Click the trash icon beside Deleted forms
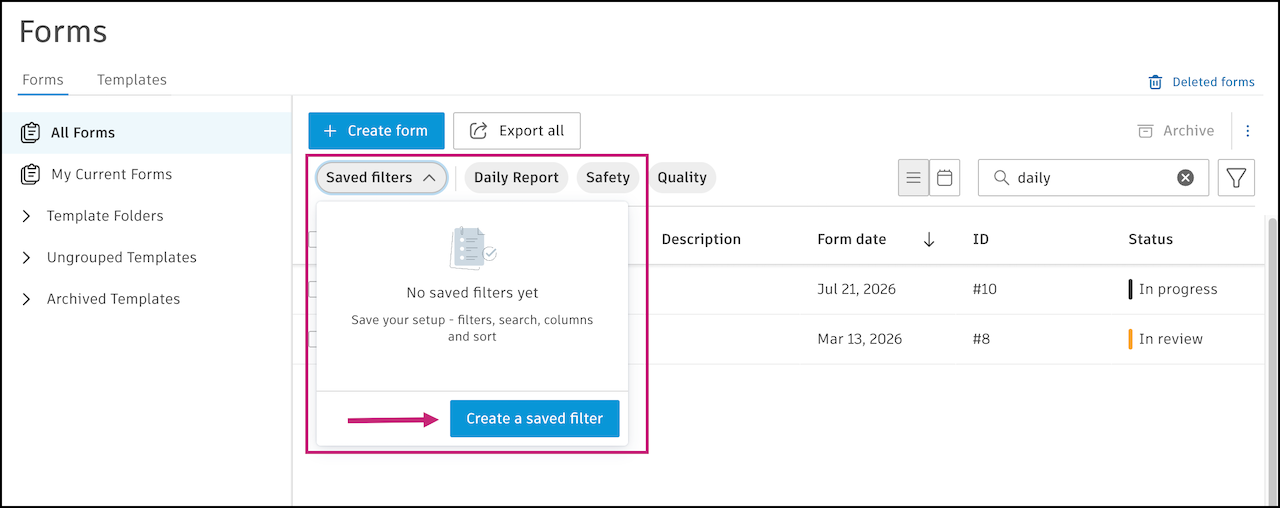 point(1155,82)
